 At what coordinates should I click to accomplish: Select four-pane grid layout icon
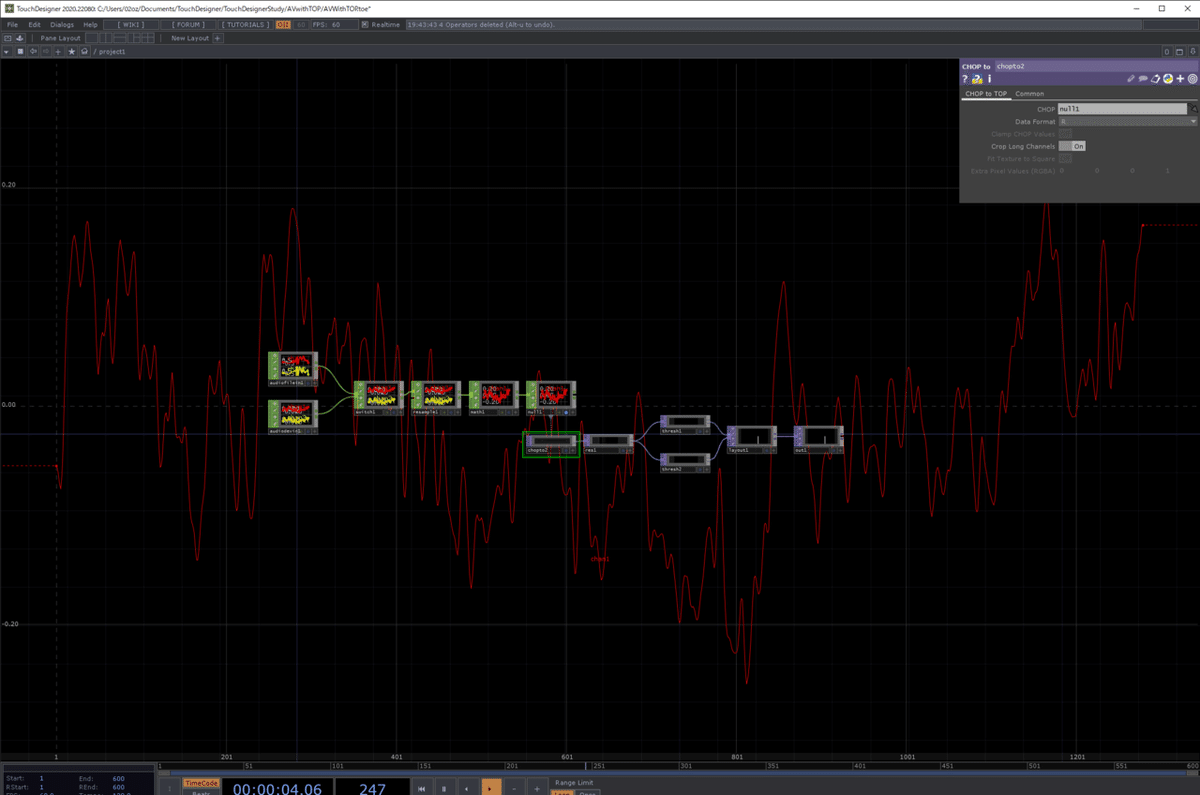148,38
